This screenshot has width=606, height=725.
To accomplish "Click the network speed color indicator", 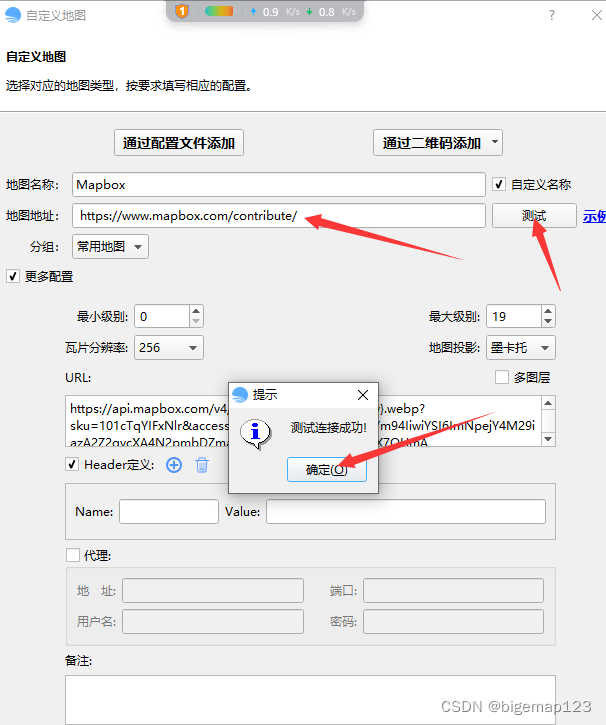I will click(219, 11).
